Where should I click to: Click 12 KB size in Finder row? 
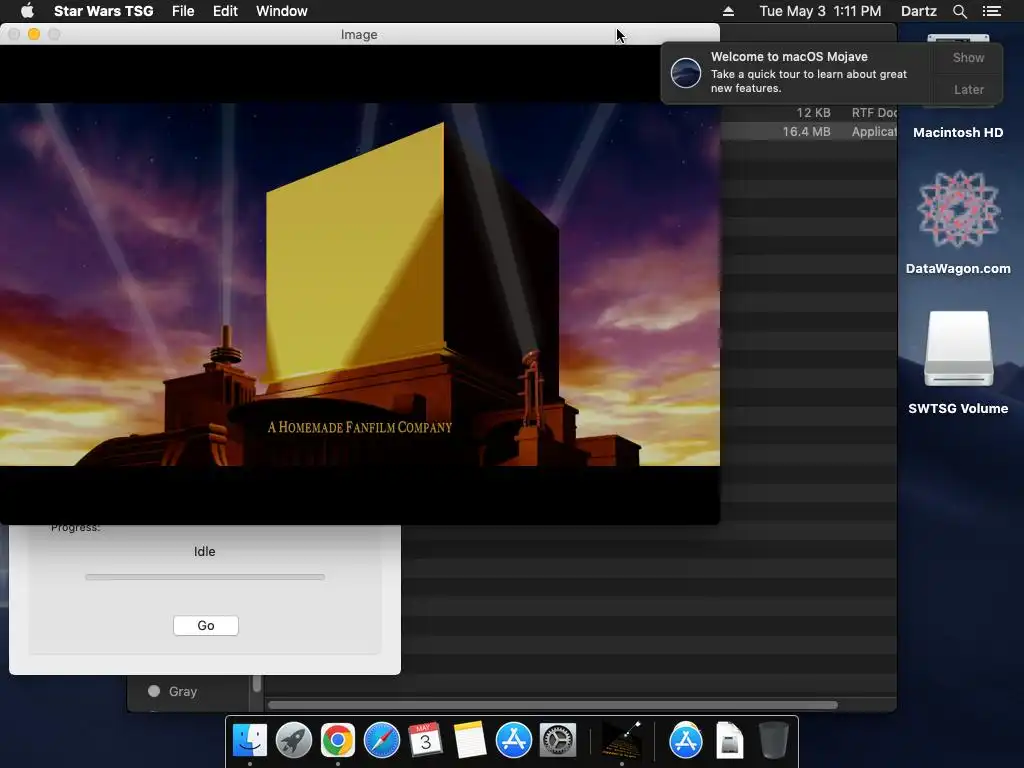coord(813,113)
